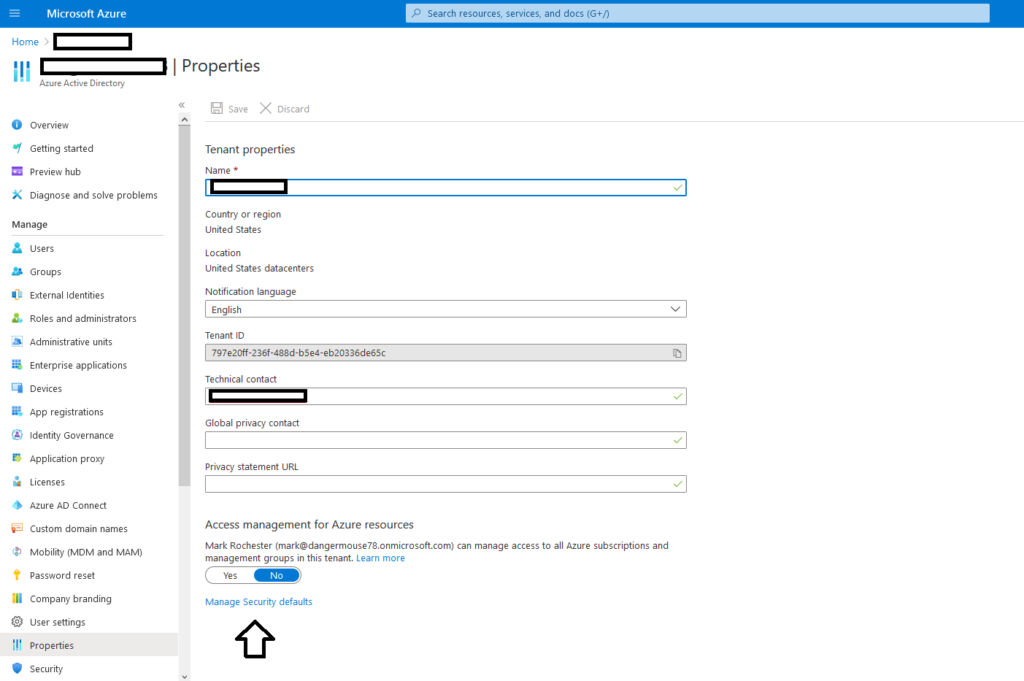Open Security menu item

[x=46, y=669]
